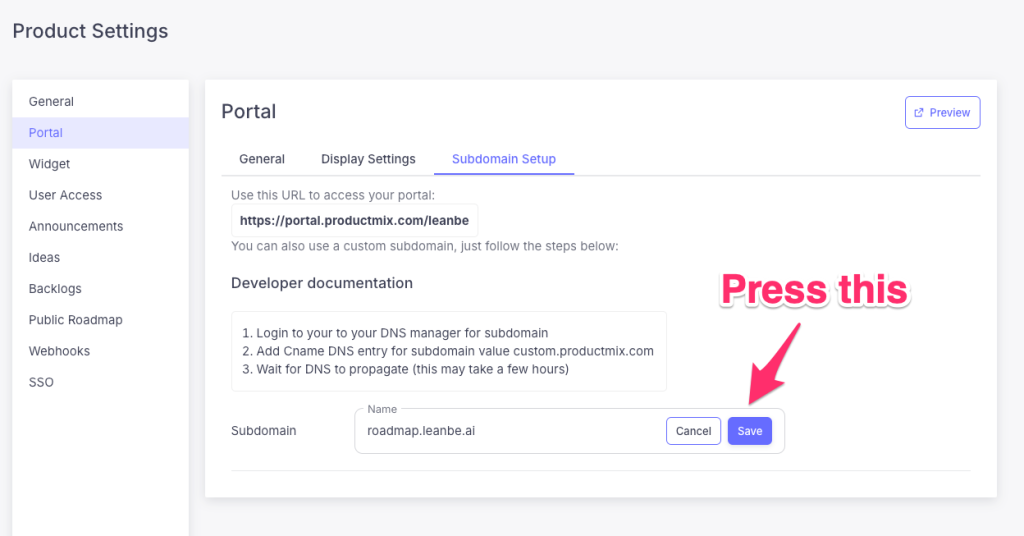
Task: Open General in the settings sidebar
Action: click(x=51, y=101)
